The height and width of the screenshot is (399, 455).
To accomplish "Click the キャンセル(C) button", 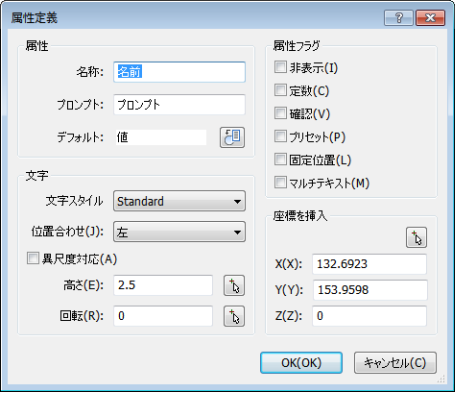I will click(395, 363).
